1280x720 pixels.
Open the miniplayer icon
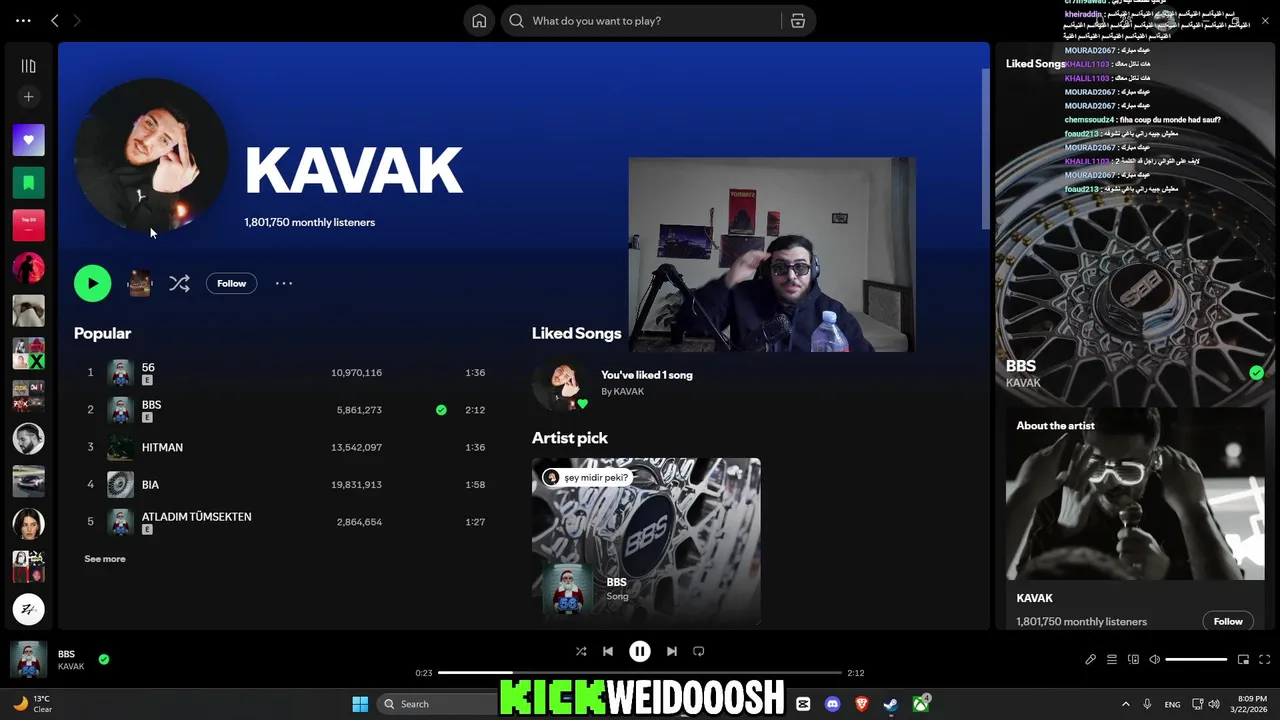coord(1243,660)
